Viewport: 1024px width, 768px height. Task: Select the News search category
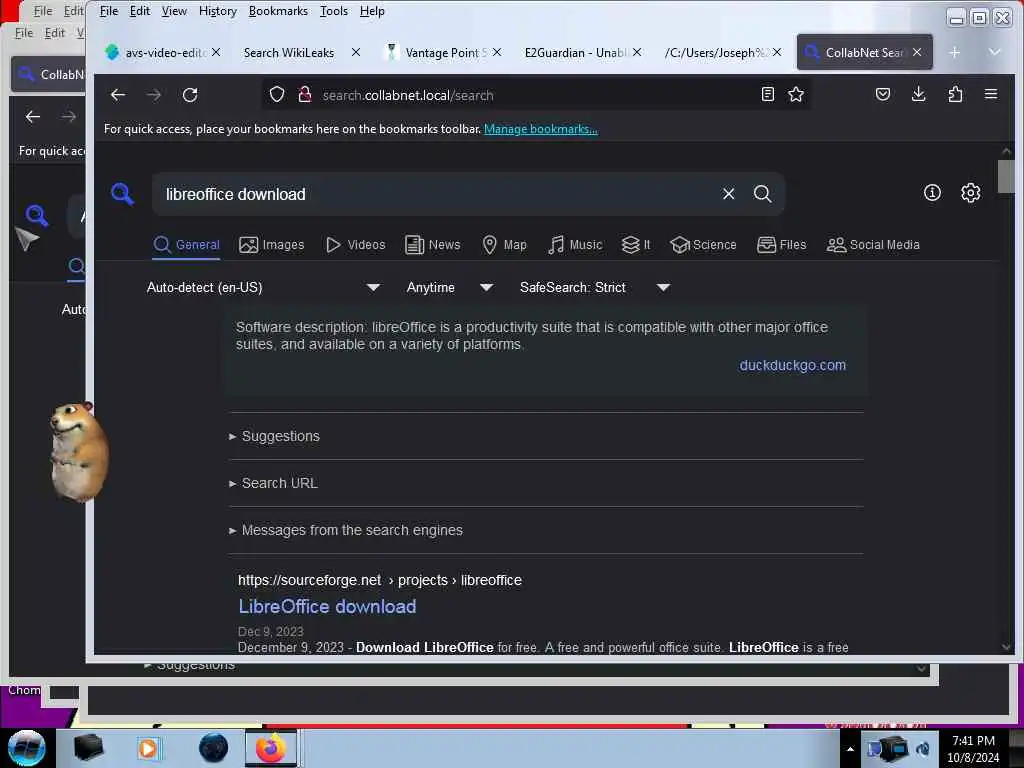(432, 245)
